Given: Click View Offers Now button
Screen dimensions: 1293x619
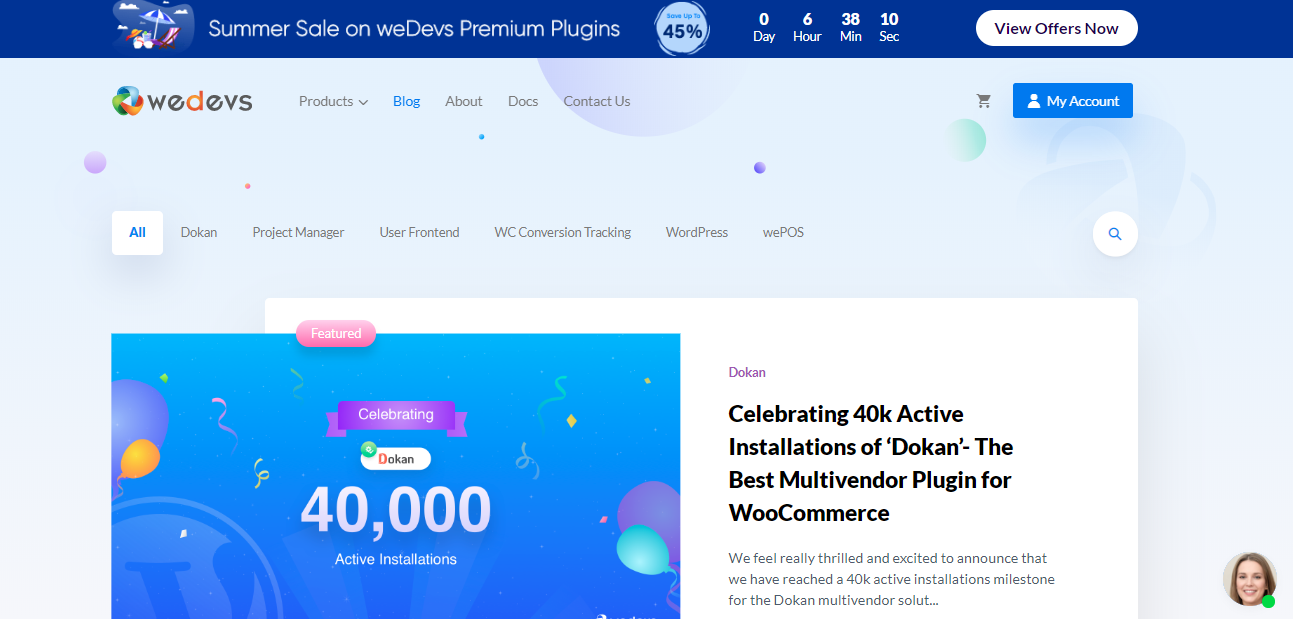Looking at the screenshot, I should 1057,28.
